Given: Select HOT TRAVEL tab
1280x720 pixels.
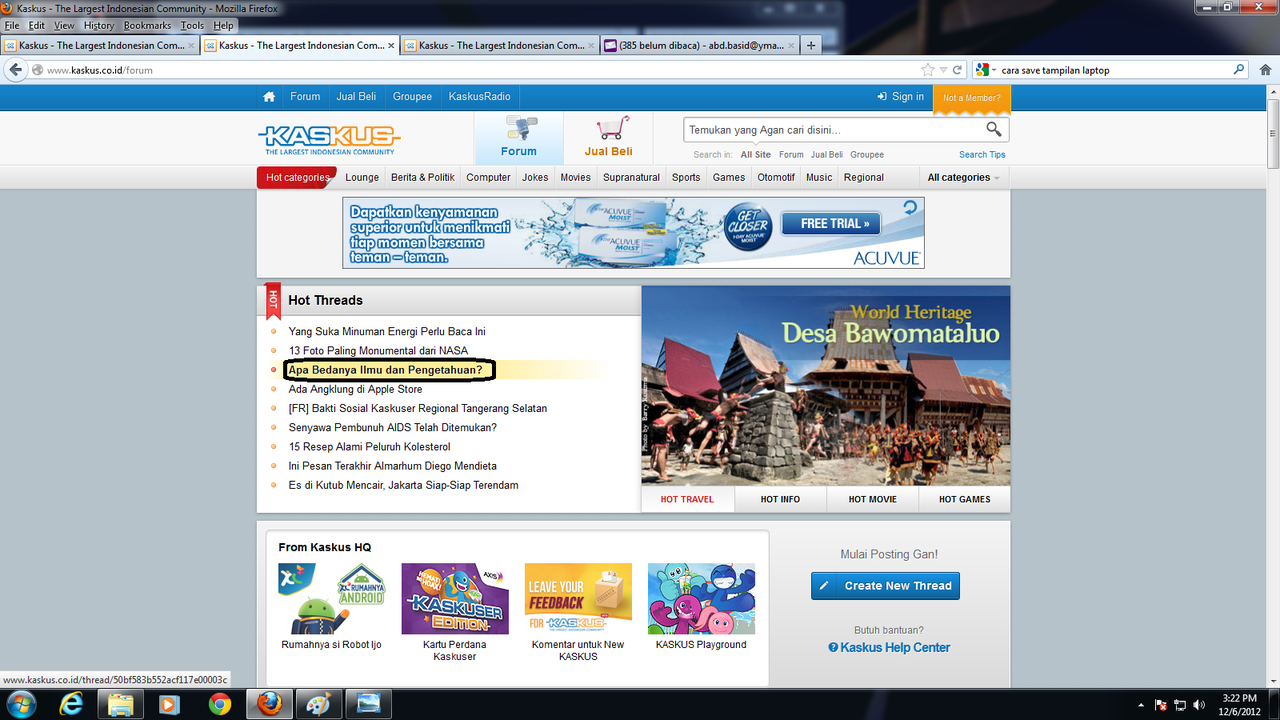Looking at the screenshot, I should (687, 499).
